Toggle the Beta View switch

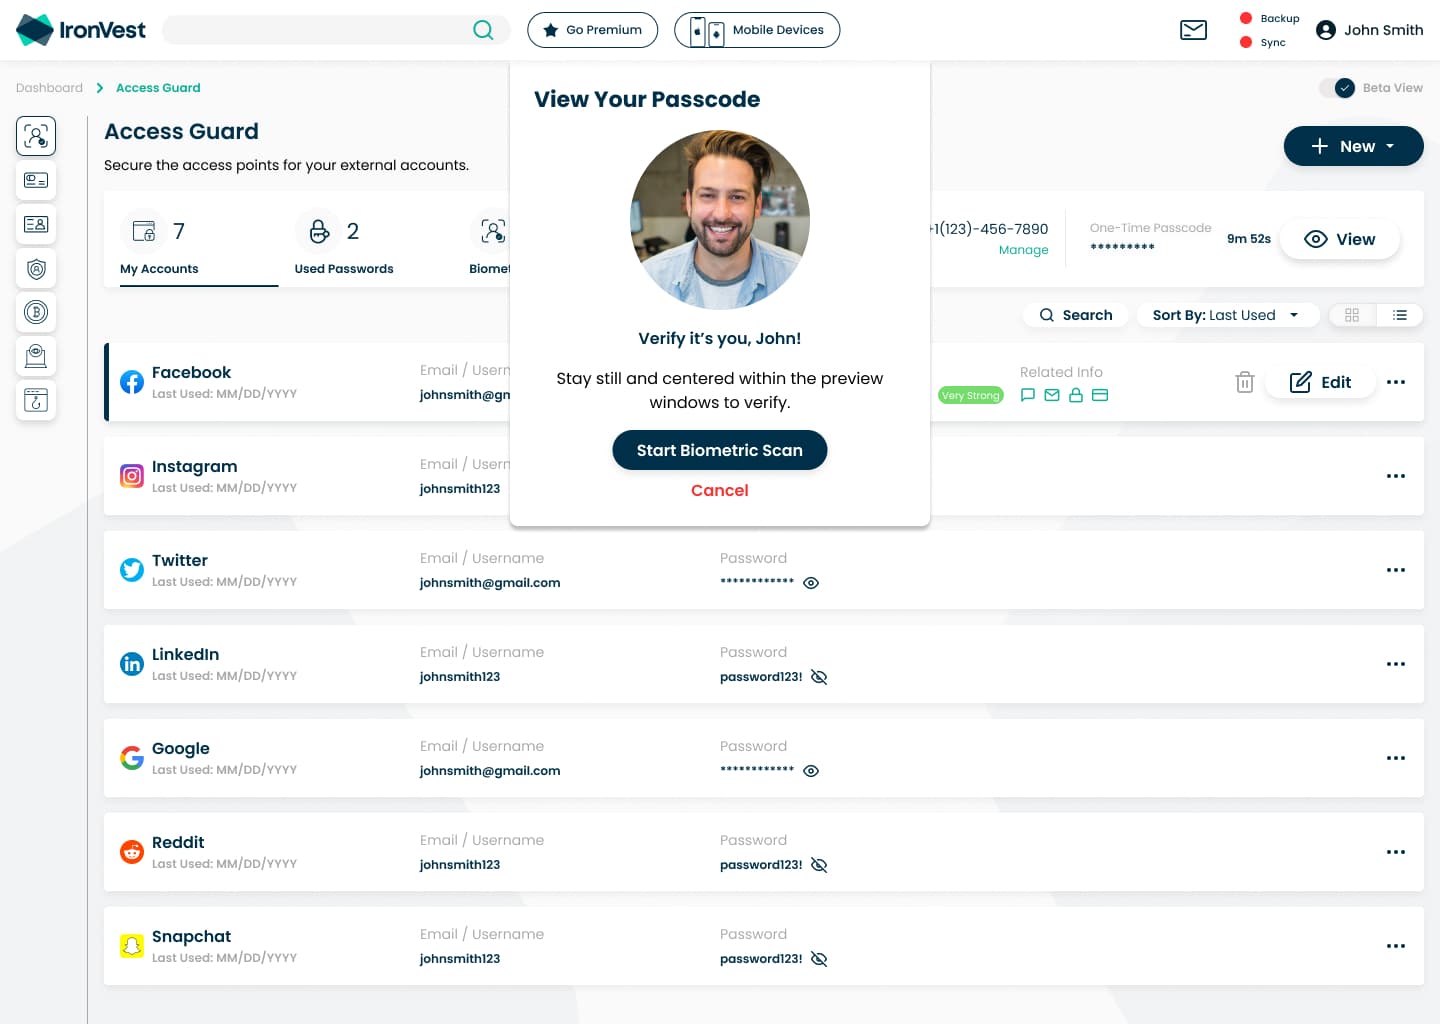1337,88
